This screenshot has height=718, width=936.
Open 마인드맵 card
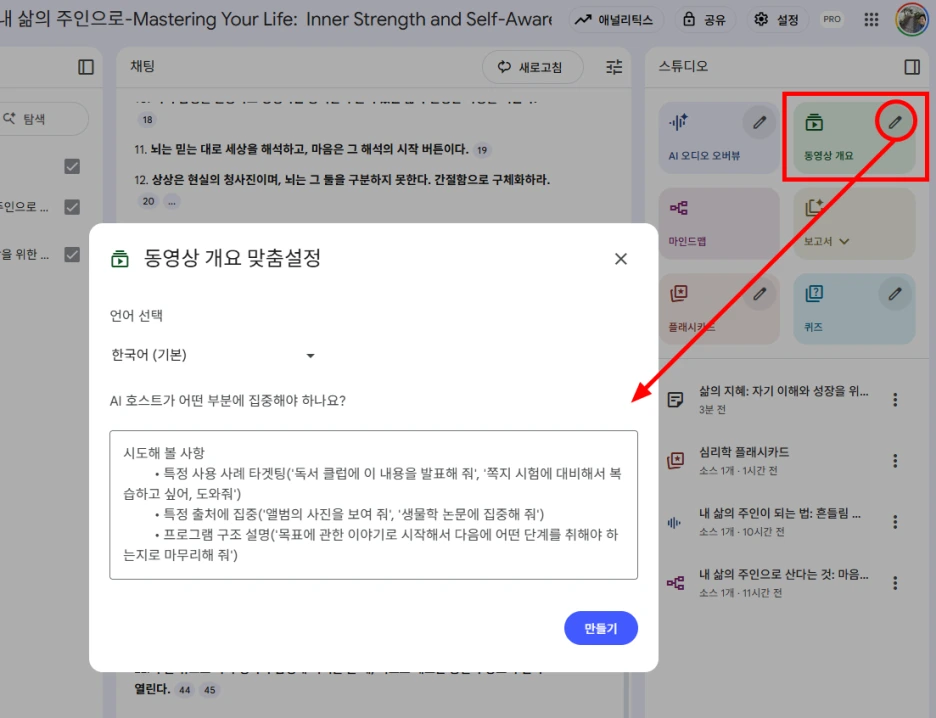(x=719, y=223)
